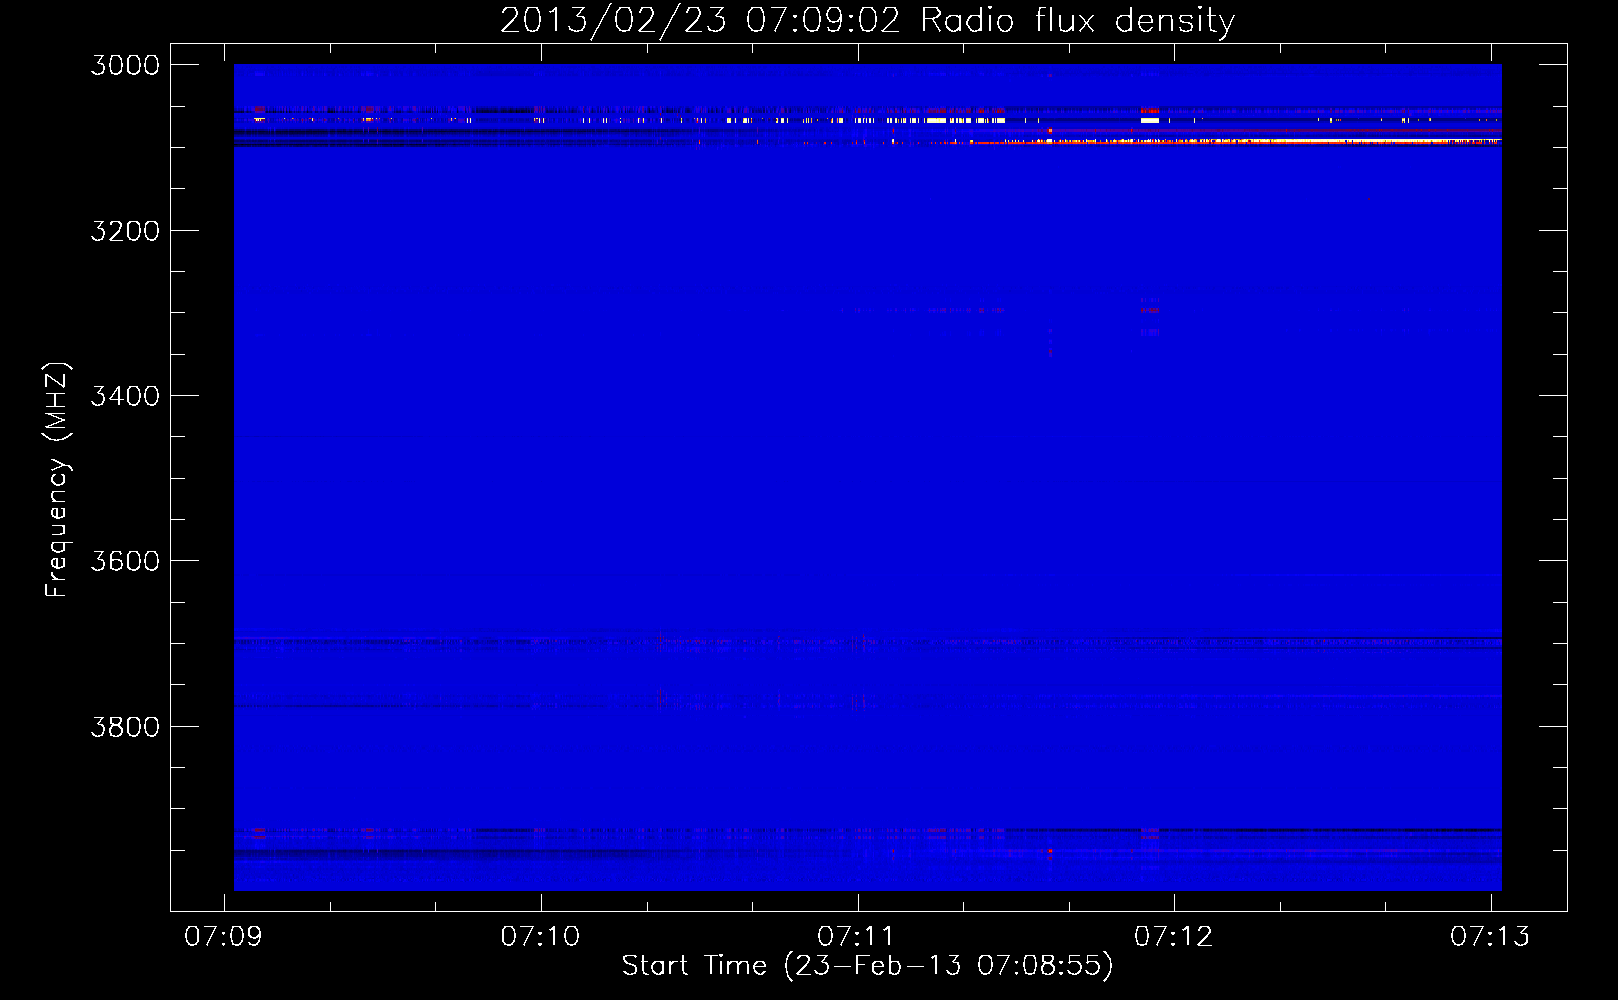
Task: Click the 3600 frequency tick label
Action: click(125, 561)
